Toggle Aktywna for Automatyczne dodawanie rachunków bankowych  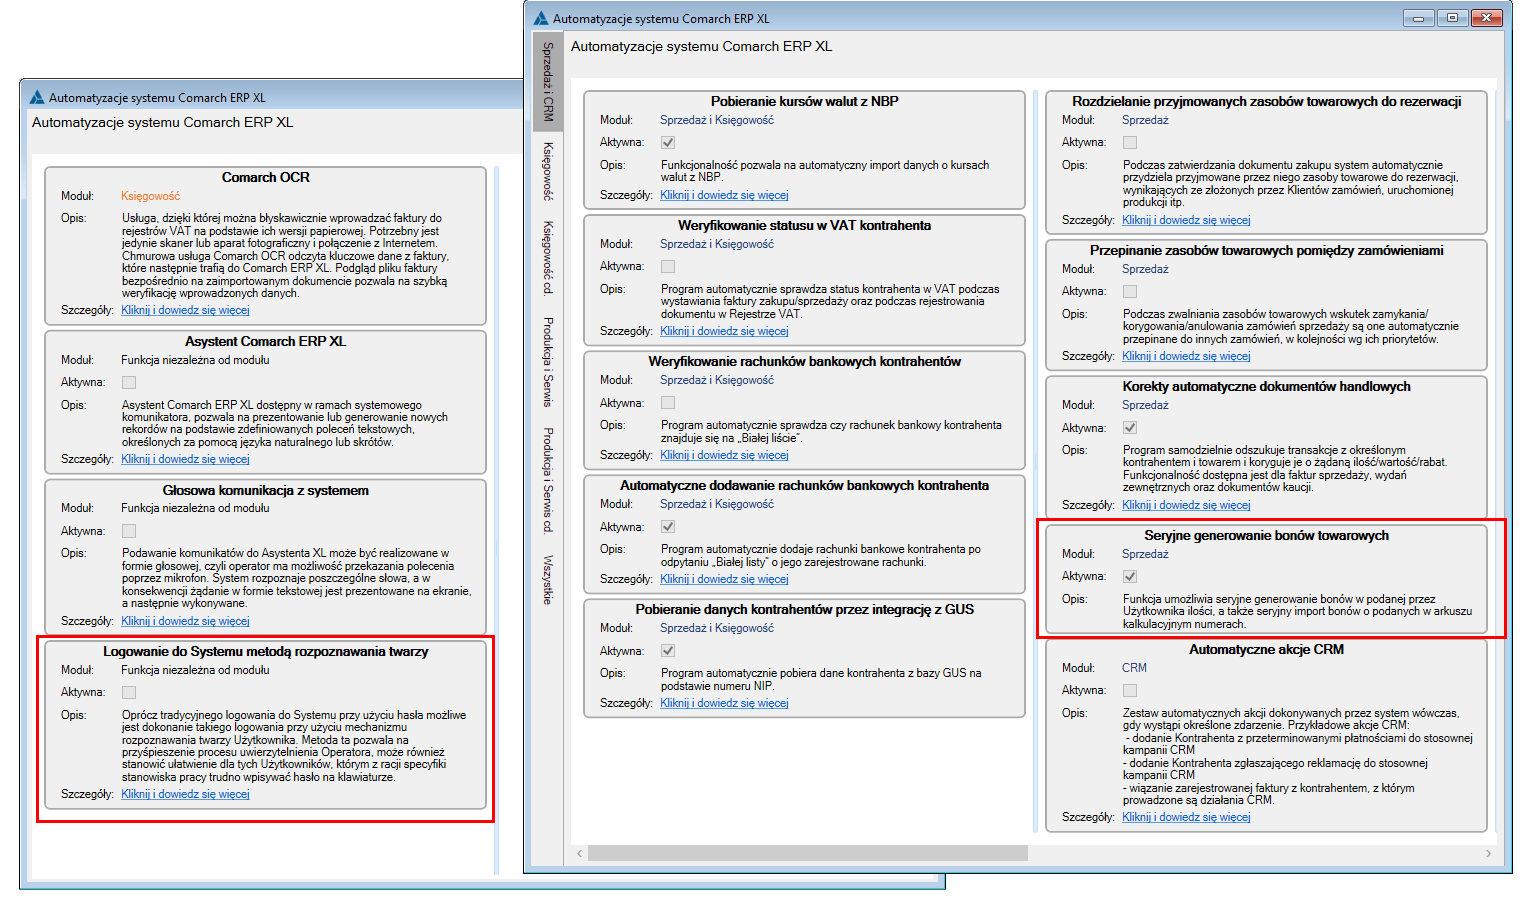click(668, 527)
